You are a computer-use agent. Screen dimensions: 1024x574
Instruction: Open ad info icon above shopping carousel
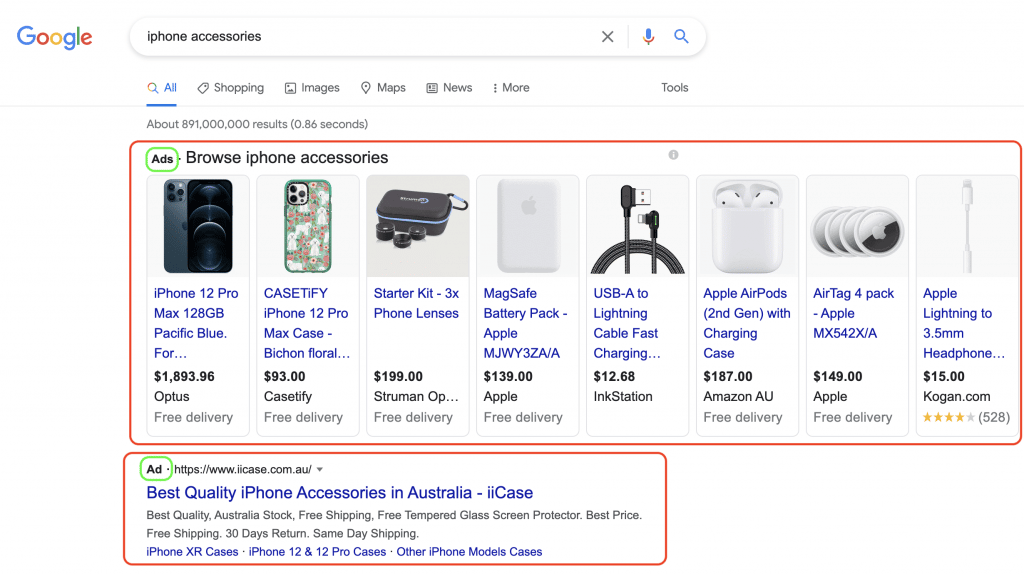(x=673, y=155)
